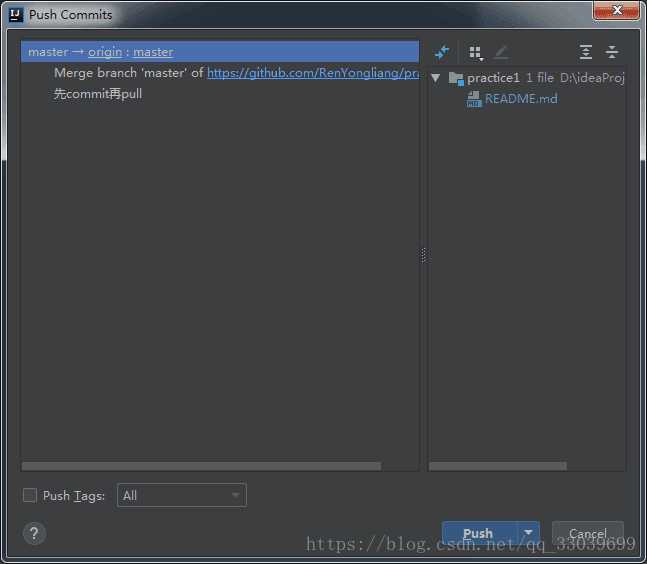Click the target 'master' branch link
This screenshot has width=647, height=564.
pos(153,52)
